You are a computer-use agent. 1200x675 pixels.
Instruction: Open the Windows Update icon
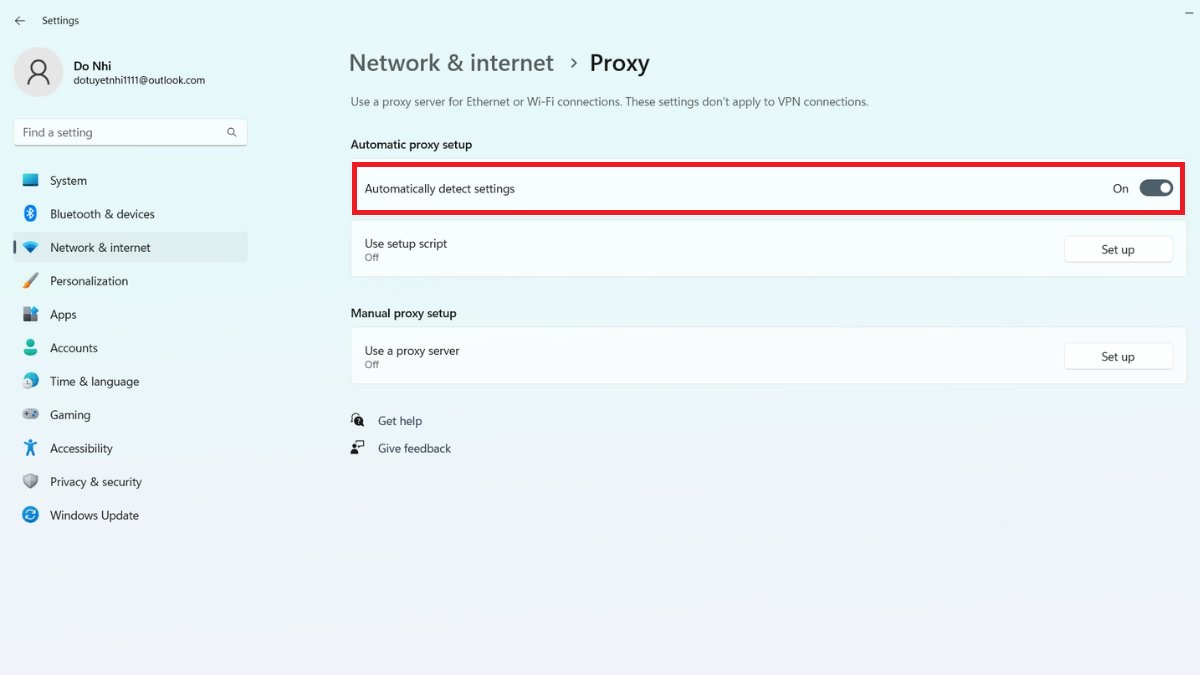click(30, 515)
